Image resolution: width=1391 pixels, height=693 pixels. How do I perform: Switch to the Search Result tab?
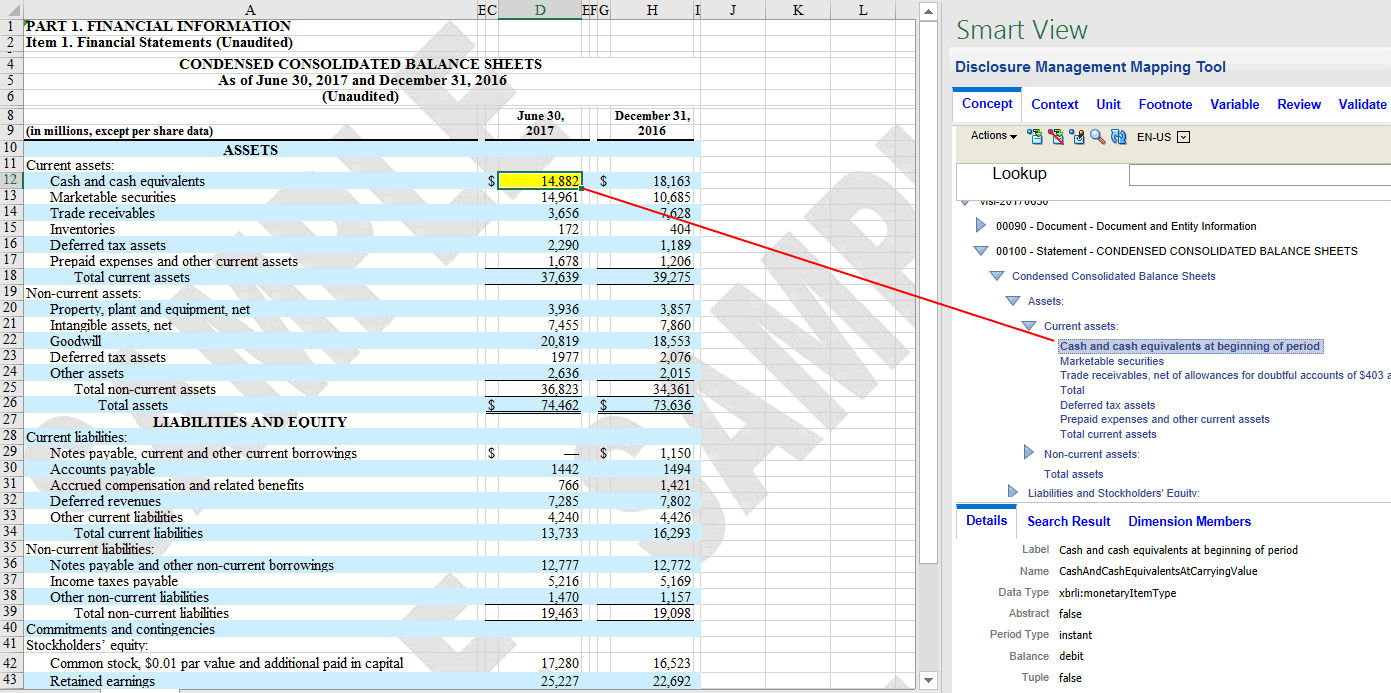(x=1068, y=521)
